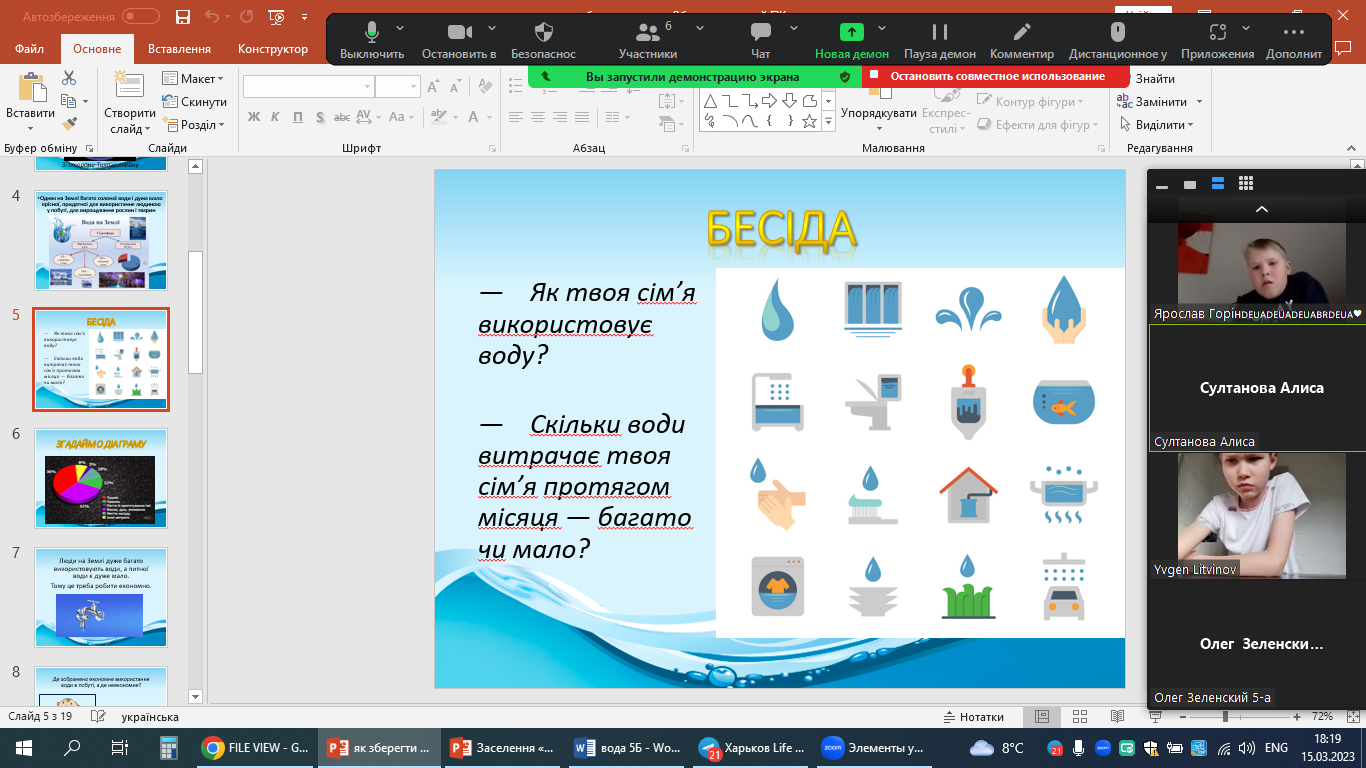Screen dimensions: 1366x768
Task: Open Zoom microphone options arrow
Action: click(401, 28)
